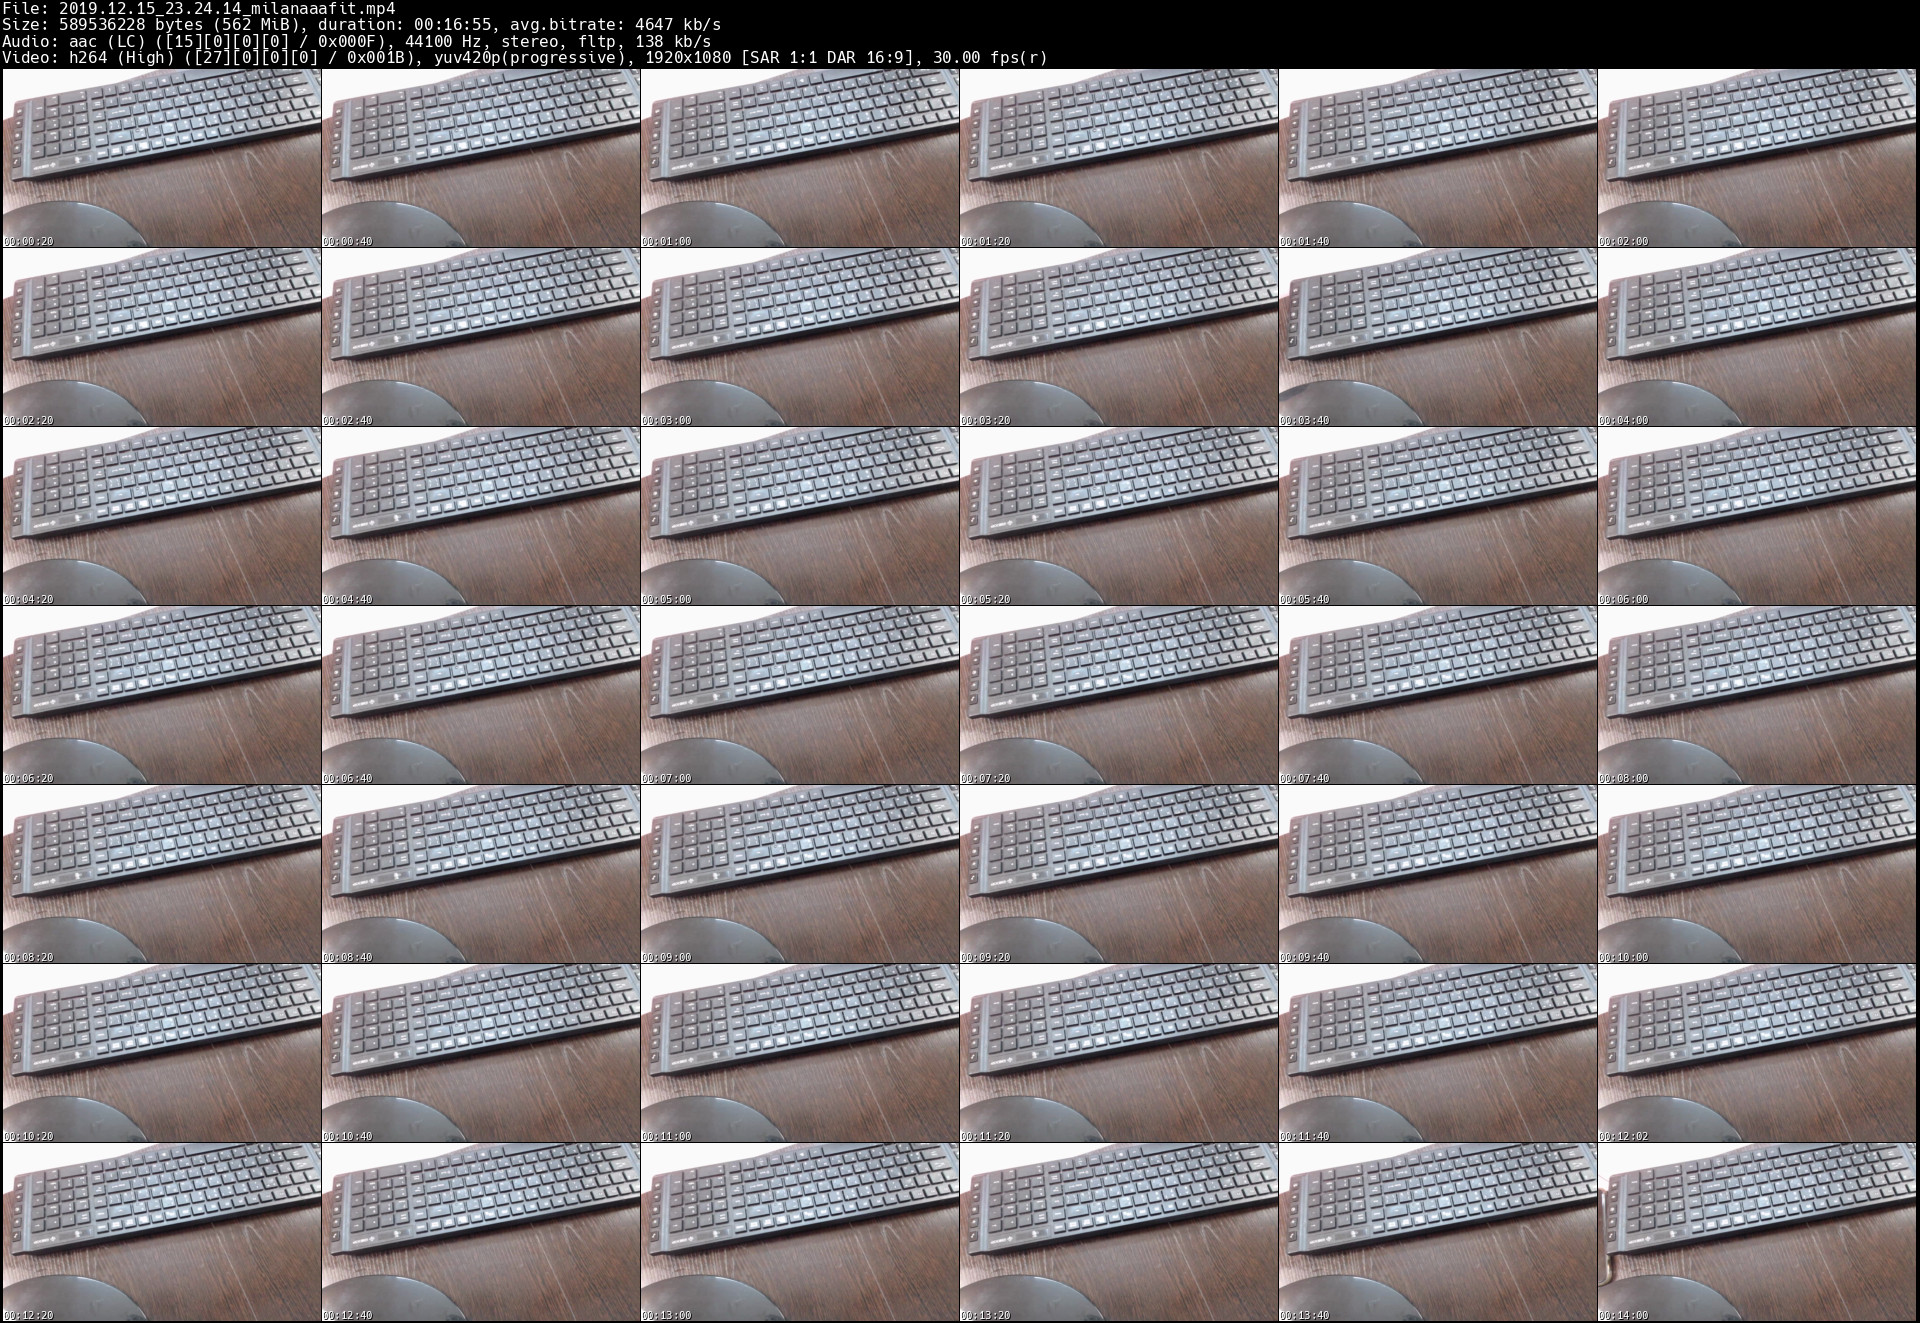Viewport: 1920px width, 1323px height.
Task: Select the frame at timestamp 00:09:20
Action: tap(1119, 874)
